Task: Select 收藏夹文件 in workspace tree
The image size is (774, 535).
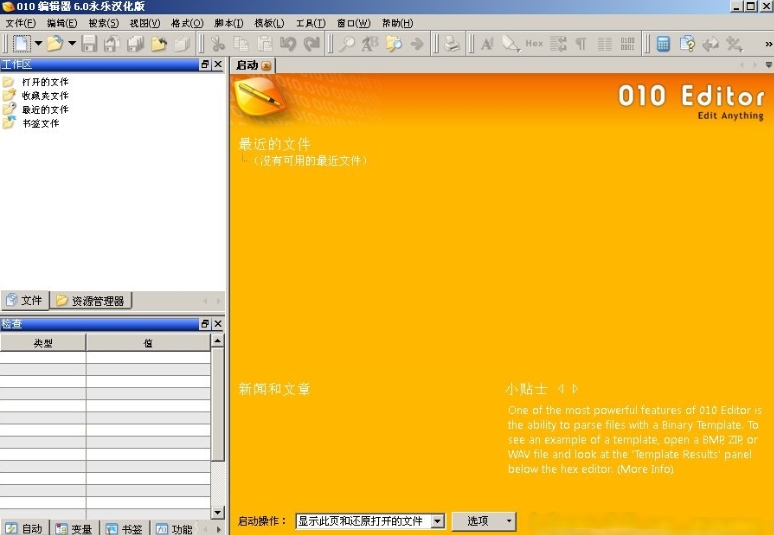Action: [45, 96]
